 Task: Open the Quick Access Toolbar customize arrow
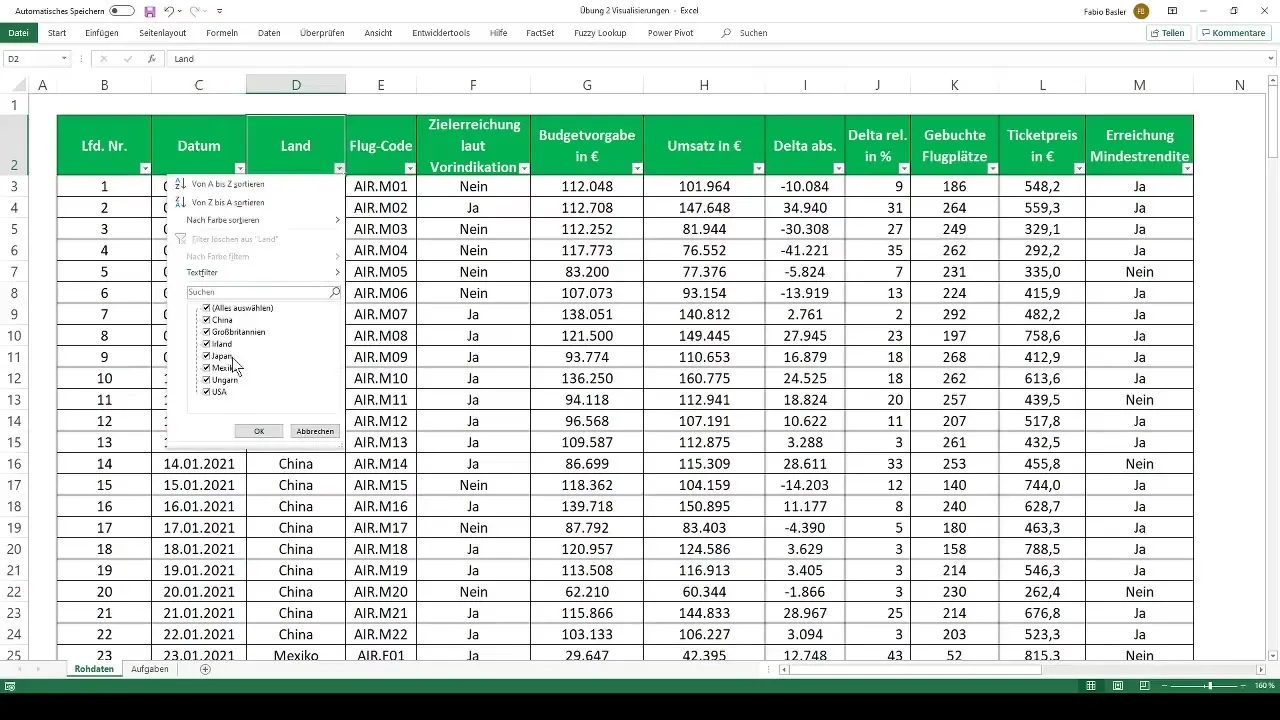(x=219, y=11)
